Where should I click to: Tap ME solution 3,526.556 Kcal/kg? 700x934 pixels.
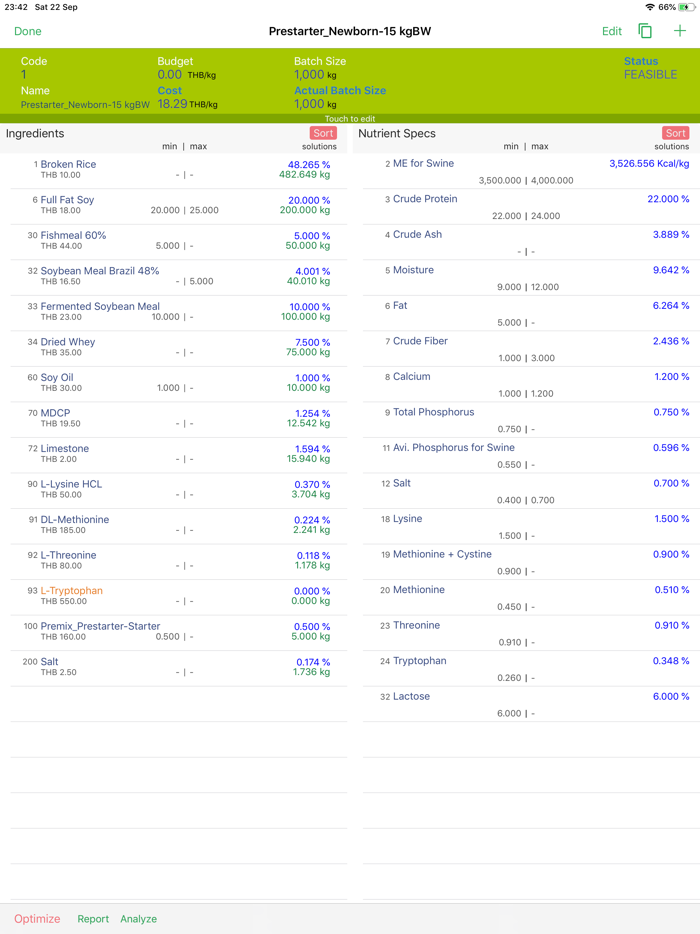(649, 163)
